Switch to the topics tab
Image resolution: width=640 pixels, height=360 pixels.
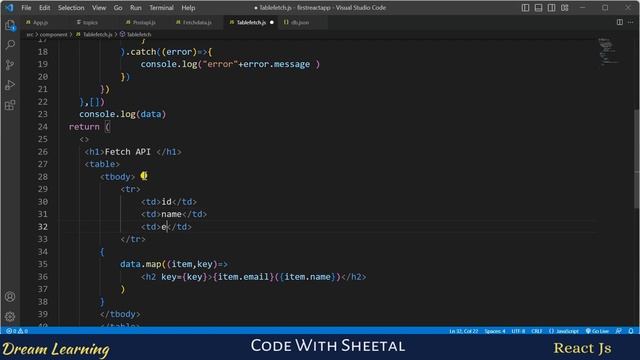click(x=90, y=22)
